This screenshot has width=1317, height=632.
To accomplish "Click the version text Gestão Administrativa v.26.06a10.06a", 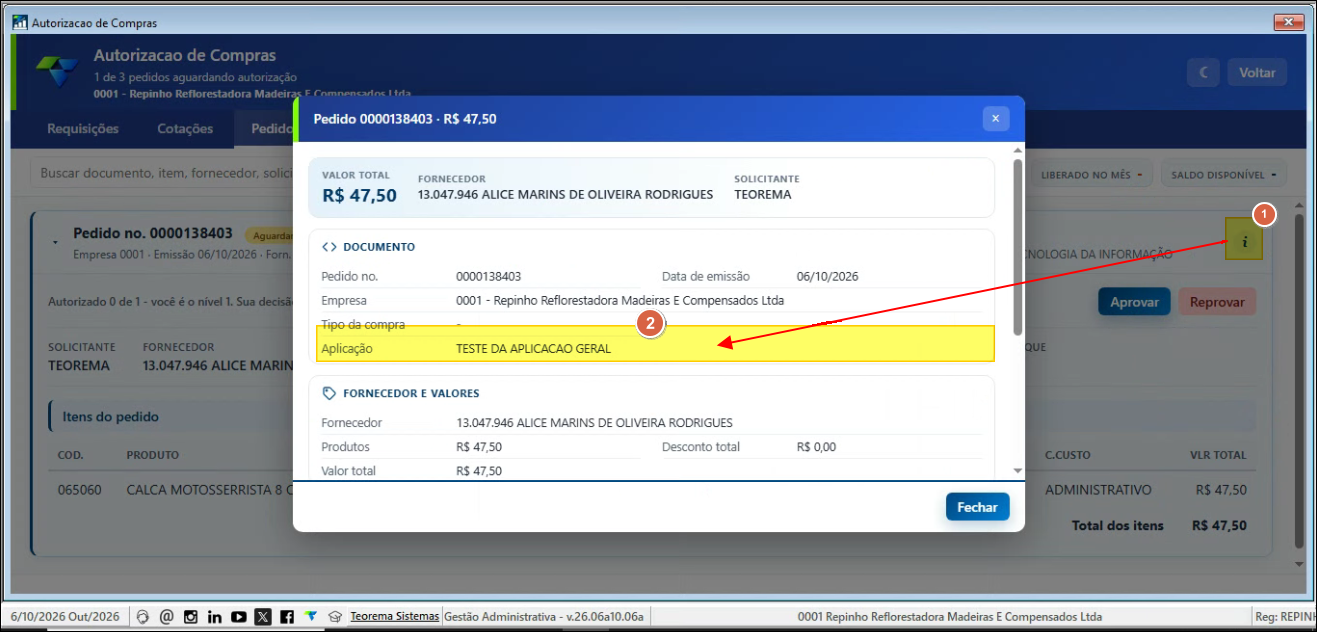I will click(x=543, y=616).
